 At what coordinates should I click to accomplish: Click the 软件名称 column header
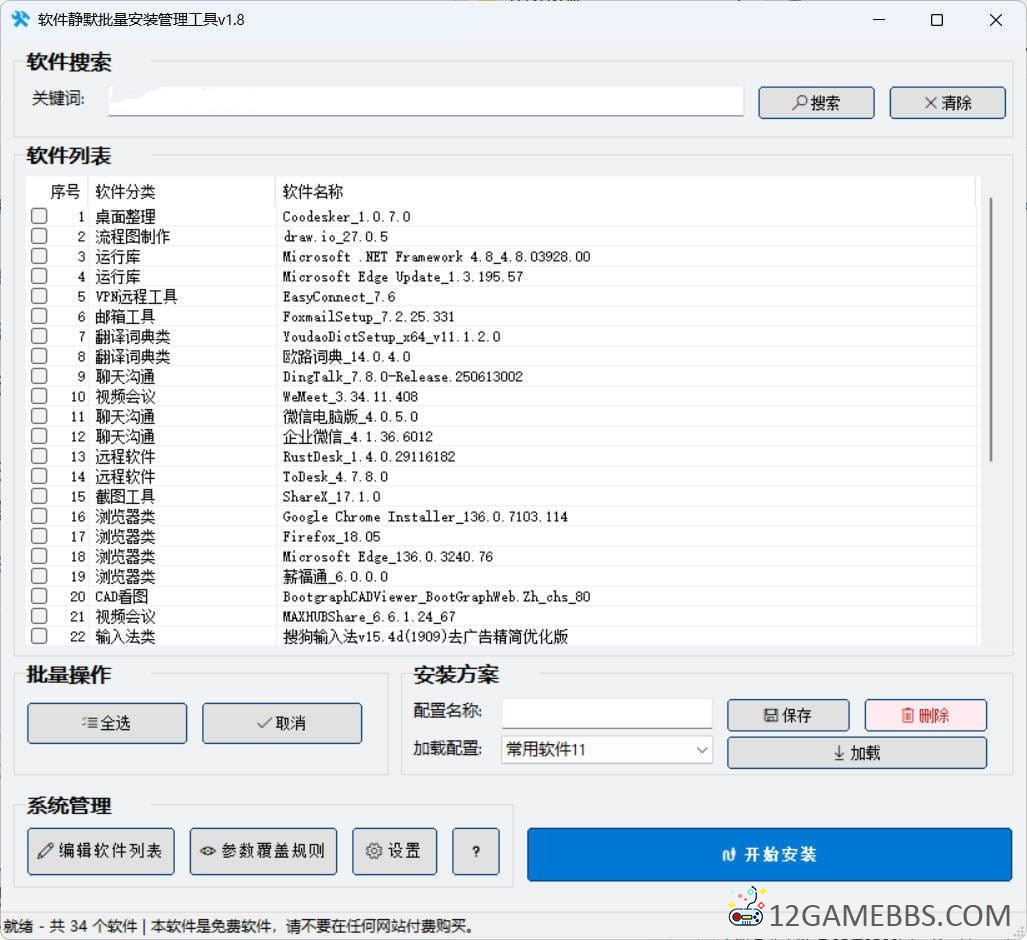[x=312, y=192]
